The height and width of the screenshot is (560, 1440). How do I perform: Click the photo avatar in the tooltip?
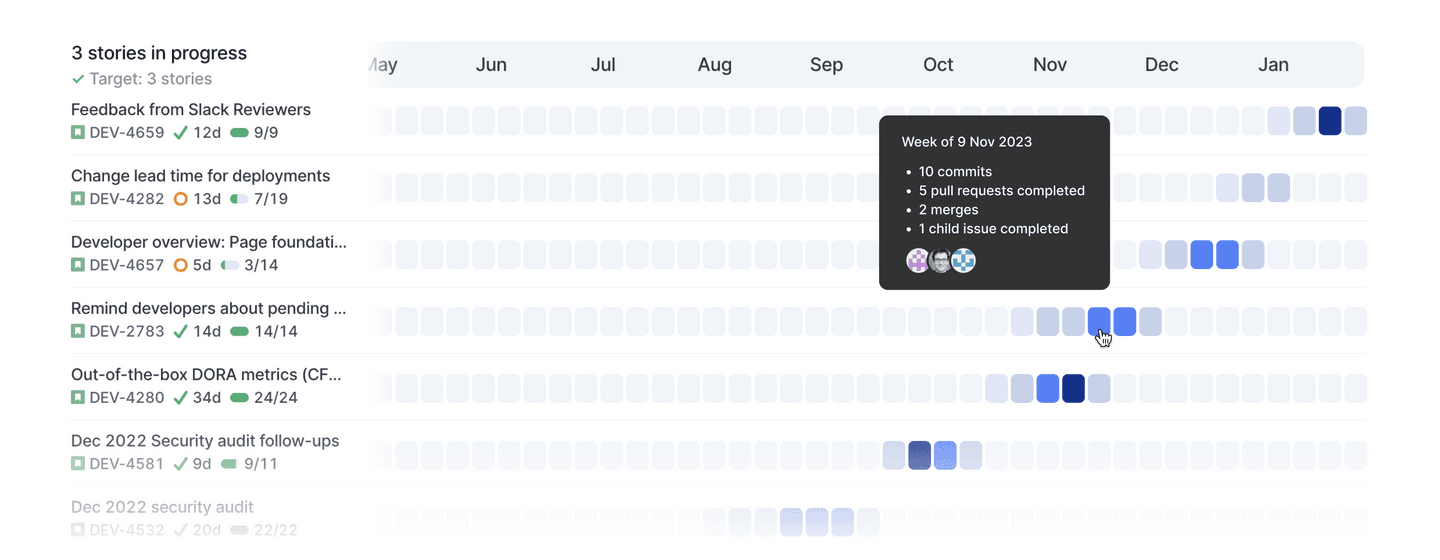coord(940,261)
